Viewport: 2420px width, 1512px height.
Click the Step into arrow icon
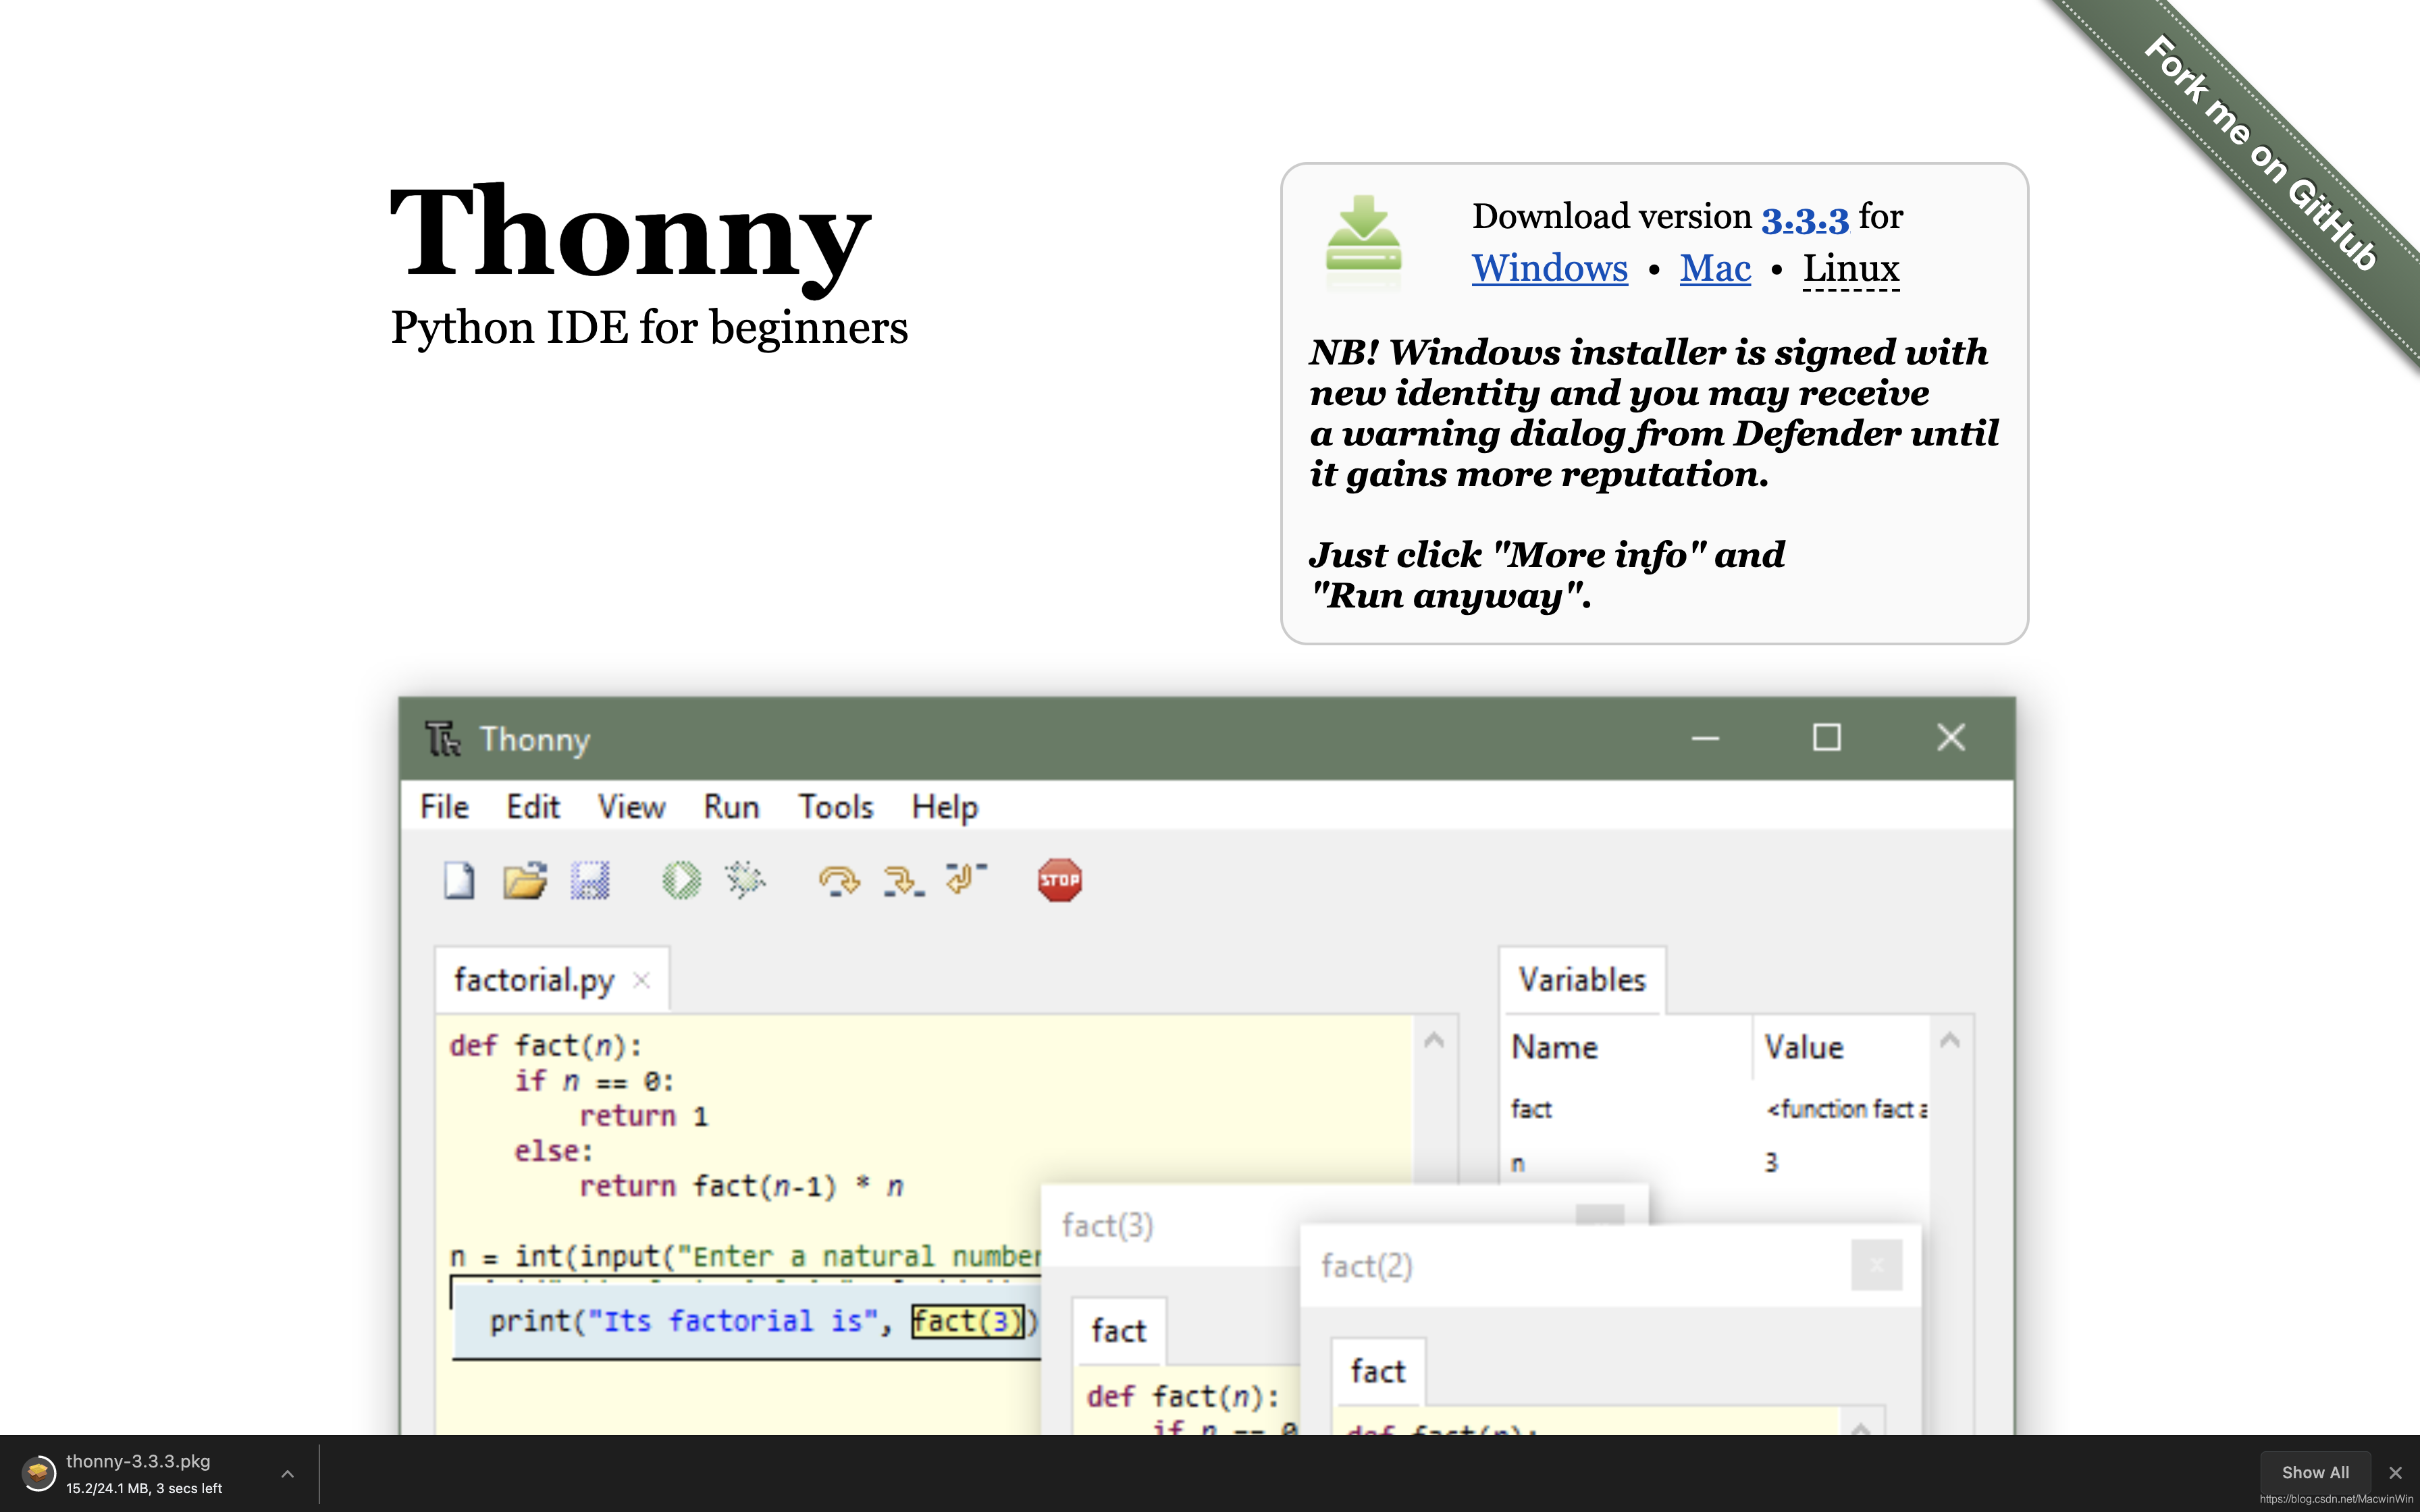(x=903, y=881)
